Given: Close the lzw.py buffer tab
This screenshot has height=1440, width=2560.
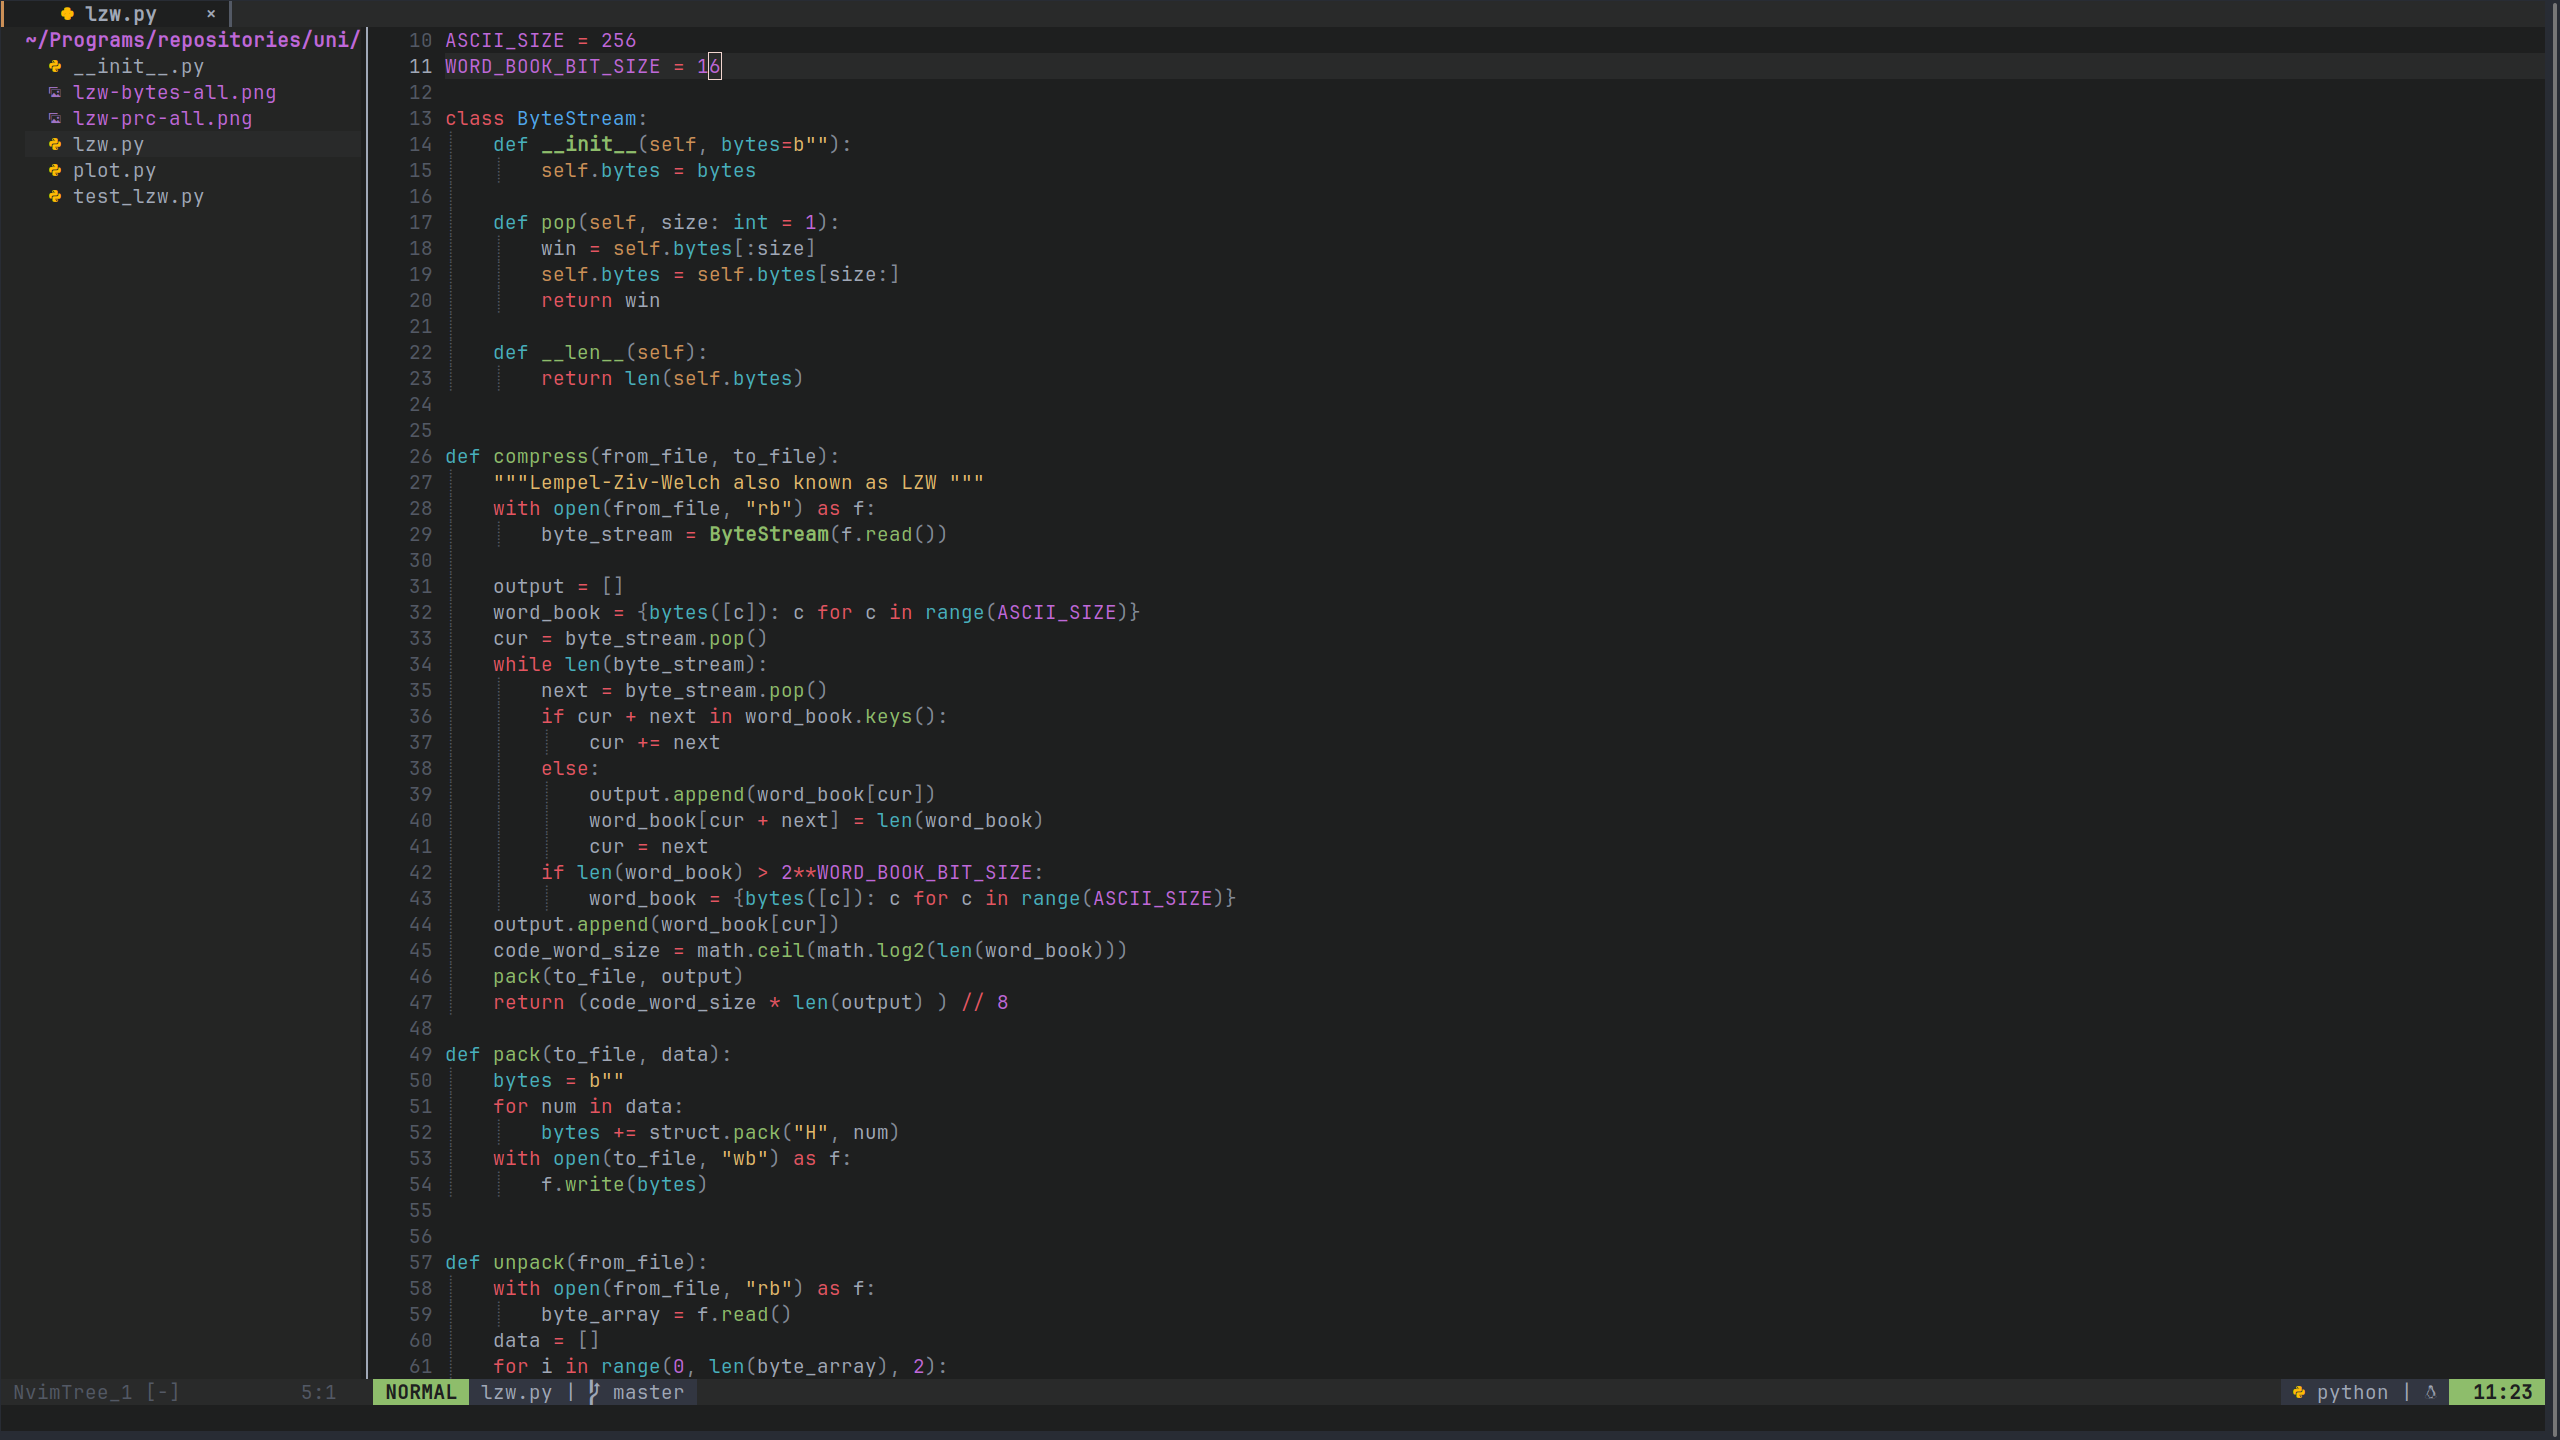Looking at the screenshot, I should tap(211, 14).
